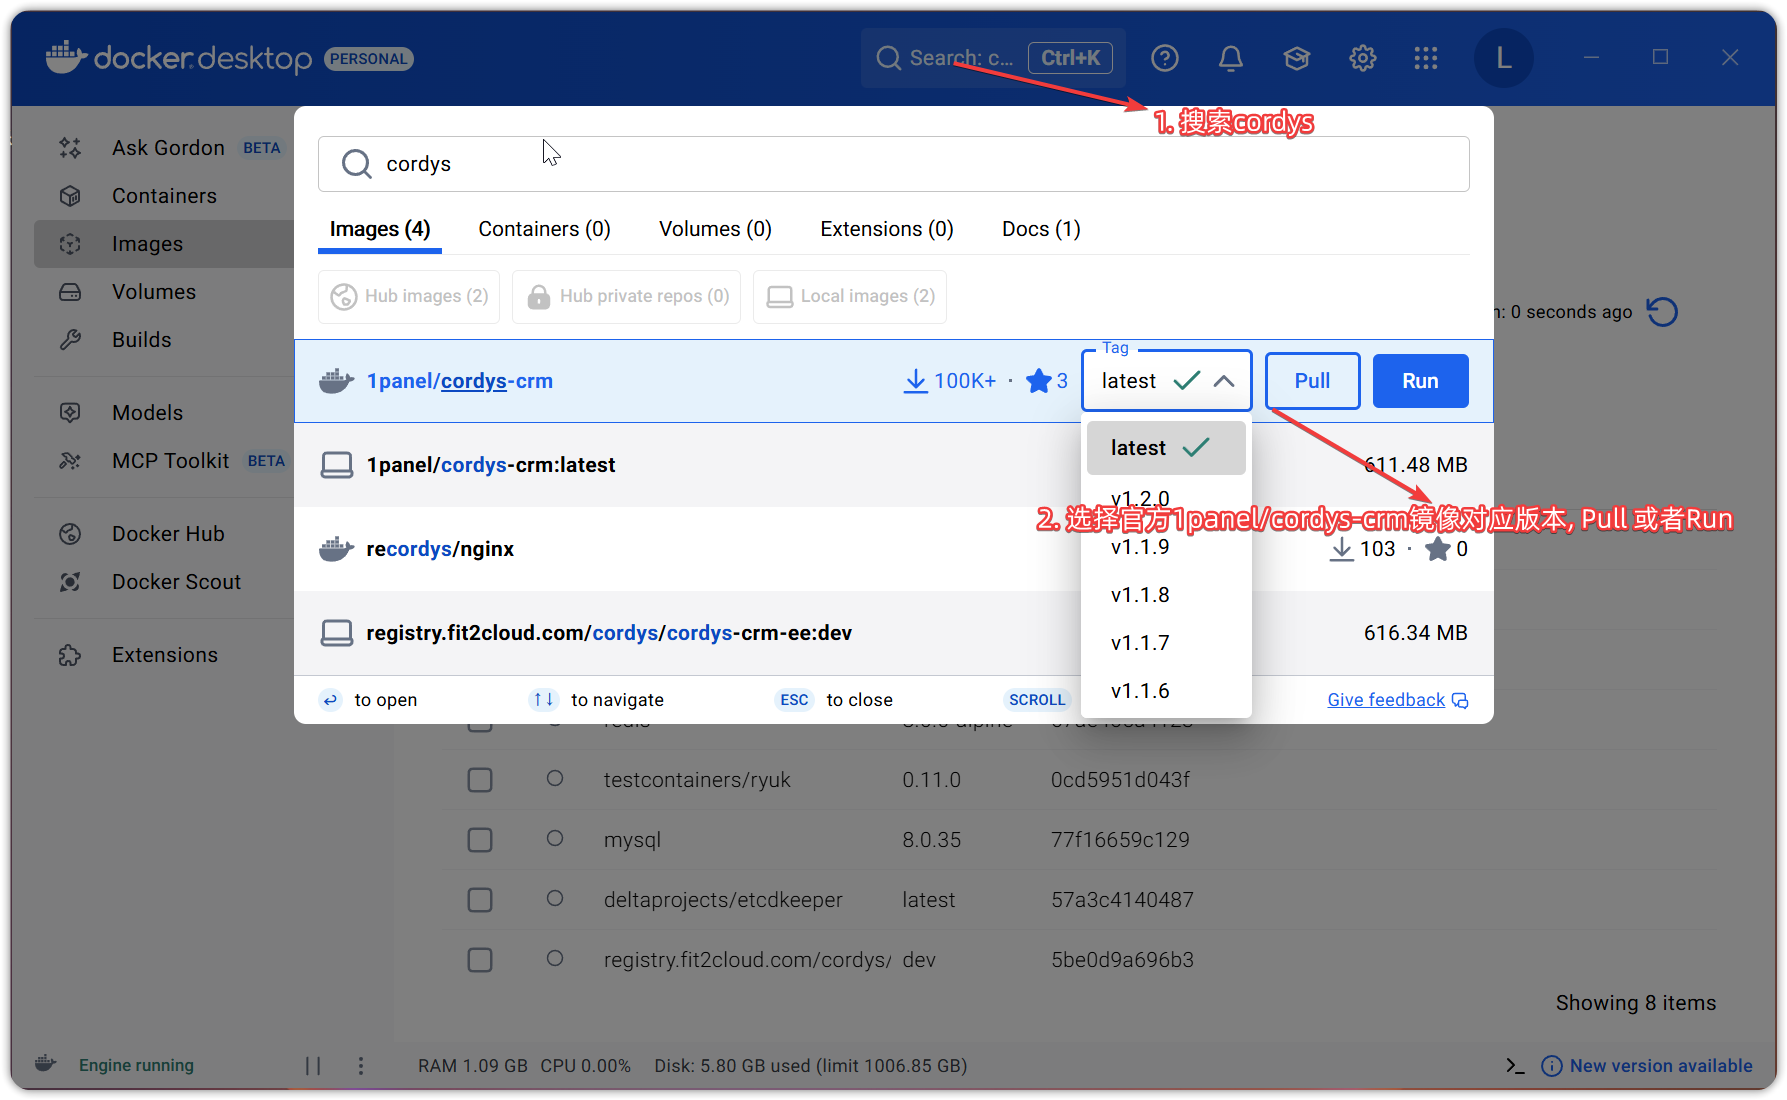Open the apps grid icon
The image size is (1787, 1100).
[x=1426, y=59]
